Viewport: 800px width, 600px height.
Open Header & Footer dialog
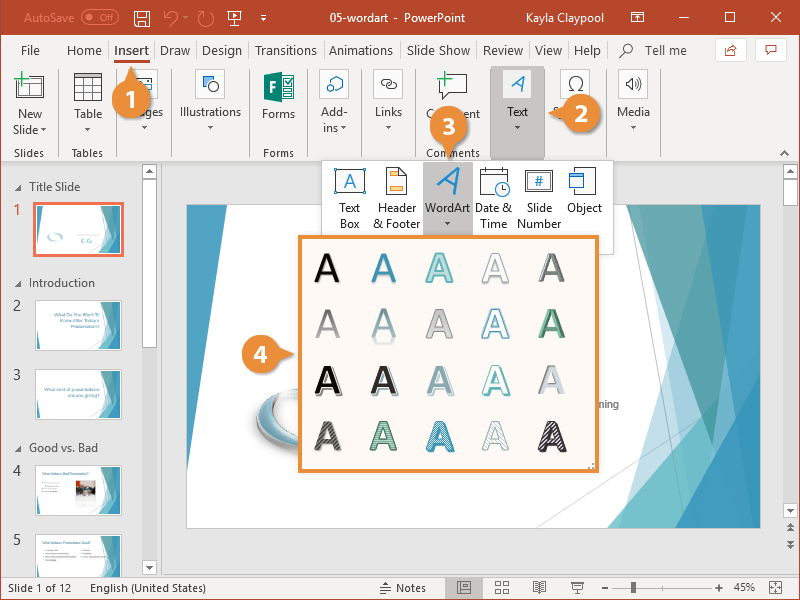point(396,197)
